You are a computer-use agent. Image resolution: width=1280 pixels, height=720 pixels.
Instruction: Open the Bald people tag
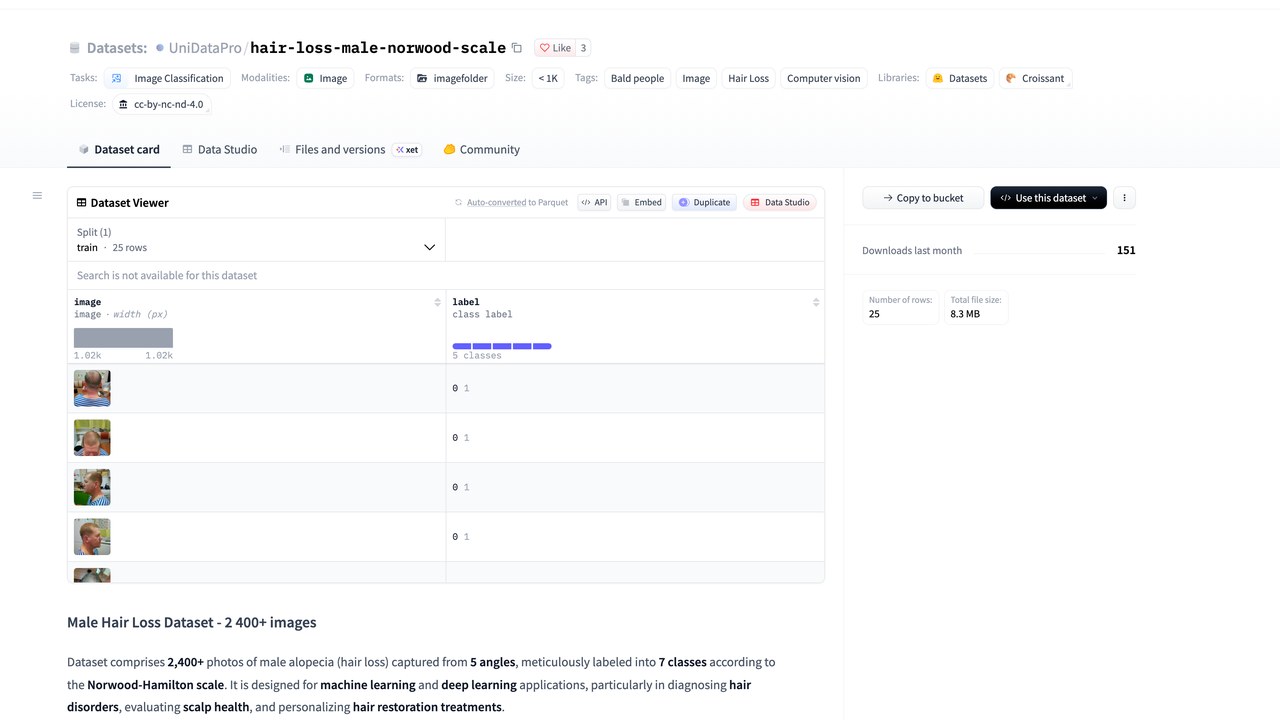(x=637, y=78)
